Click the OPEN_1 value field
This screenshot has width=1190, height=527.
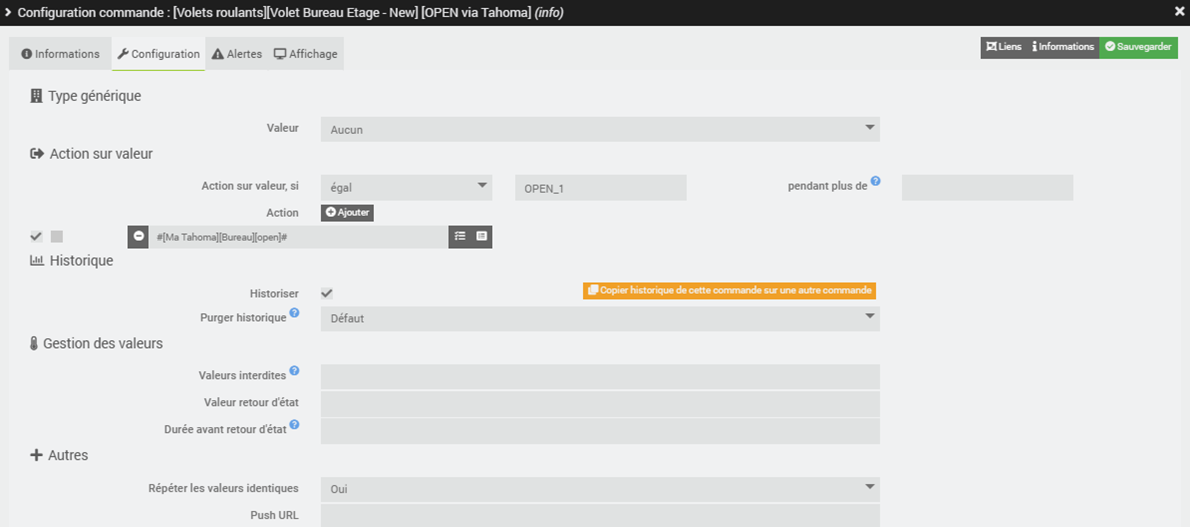point(600,188)
